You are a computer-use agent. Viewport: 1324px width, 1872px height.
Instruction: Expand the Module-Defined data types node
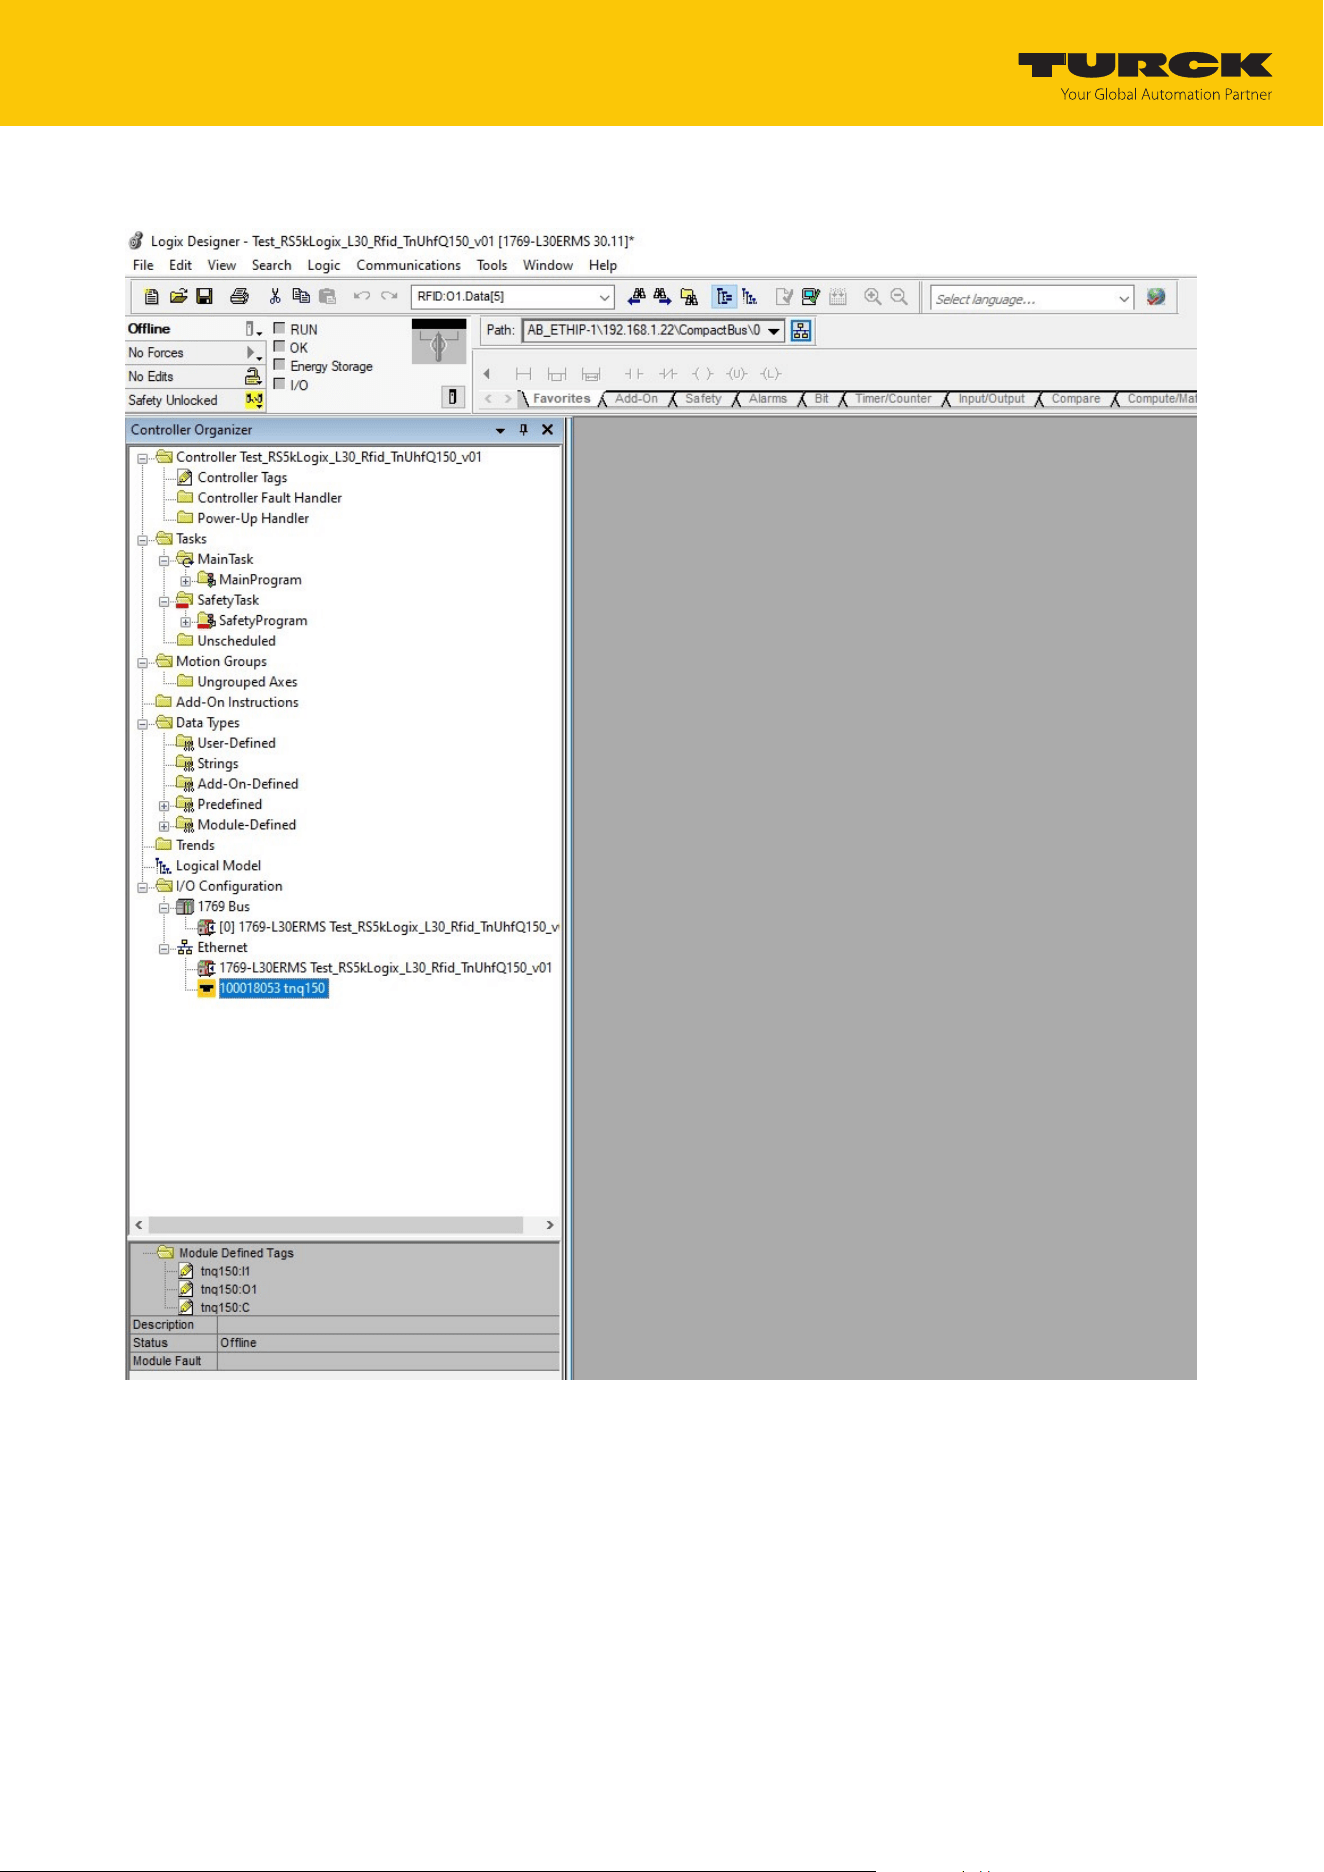coord(164,826)
